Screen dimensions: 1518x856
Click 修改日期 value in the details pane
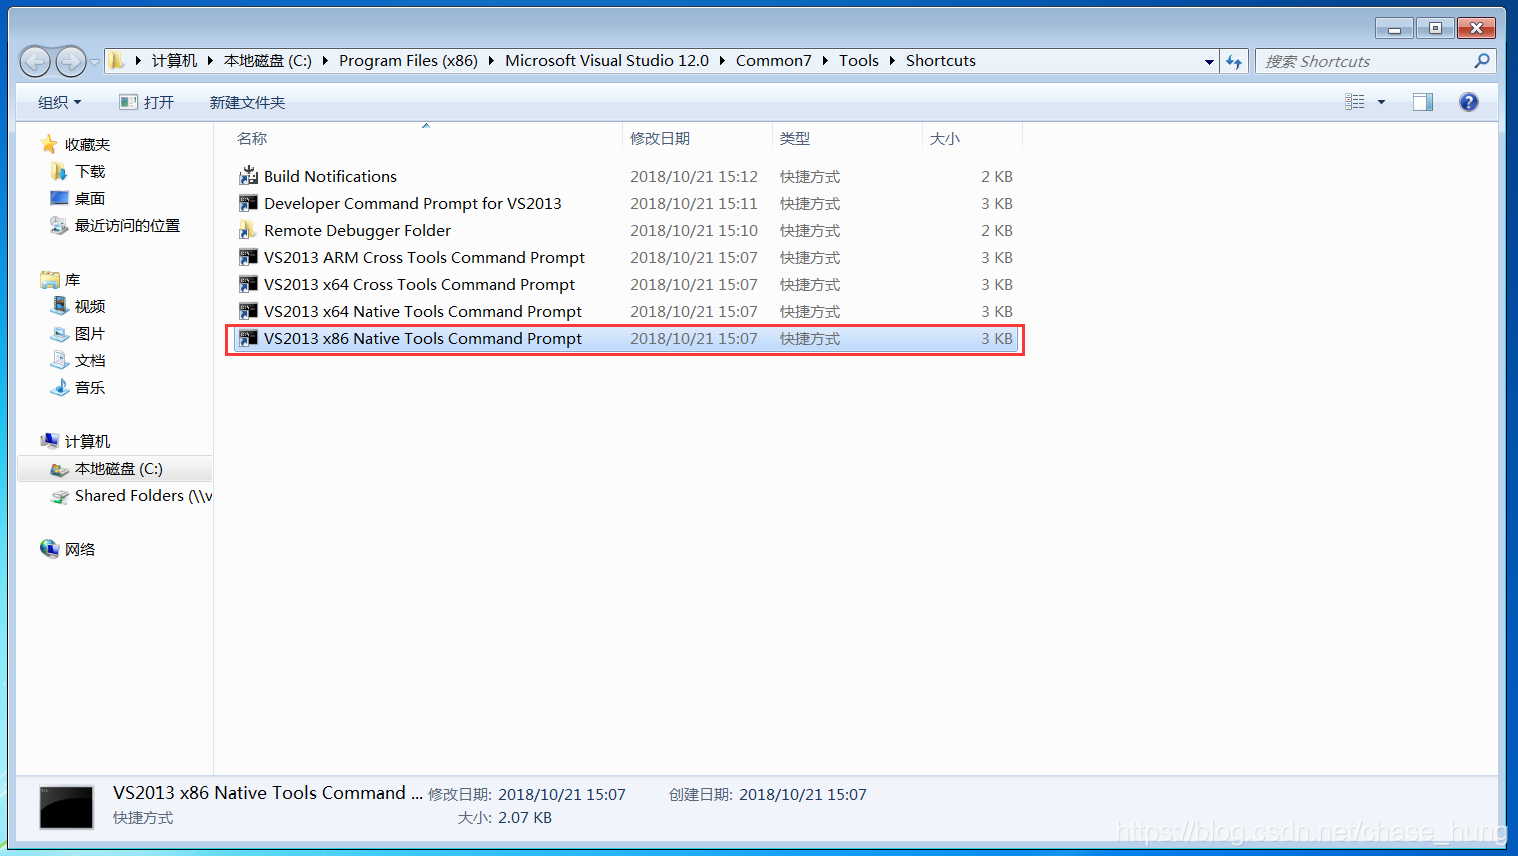click(562, 794)
